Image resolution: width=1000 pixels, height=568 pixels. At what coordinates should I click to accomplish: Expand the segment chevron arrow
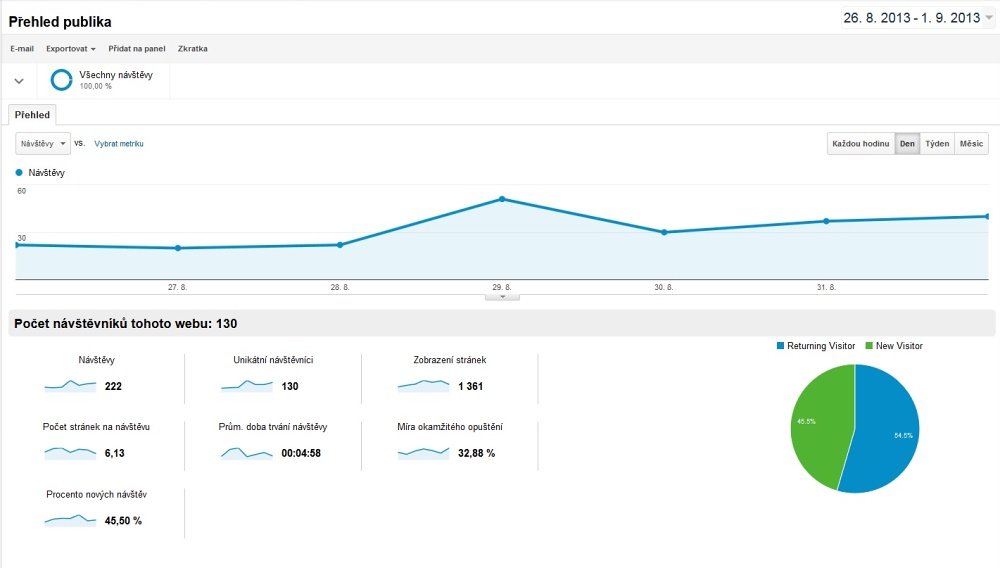coord(19,81)
